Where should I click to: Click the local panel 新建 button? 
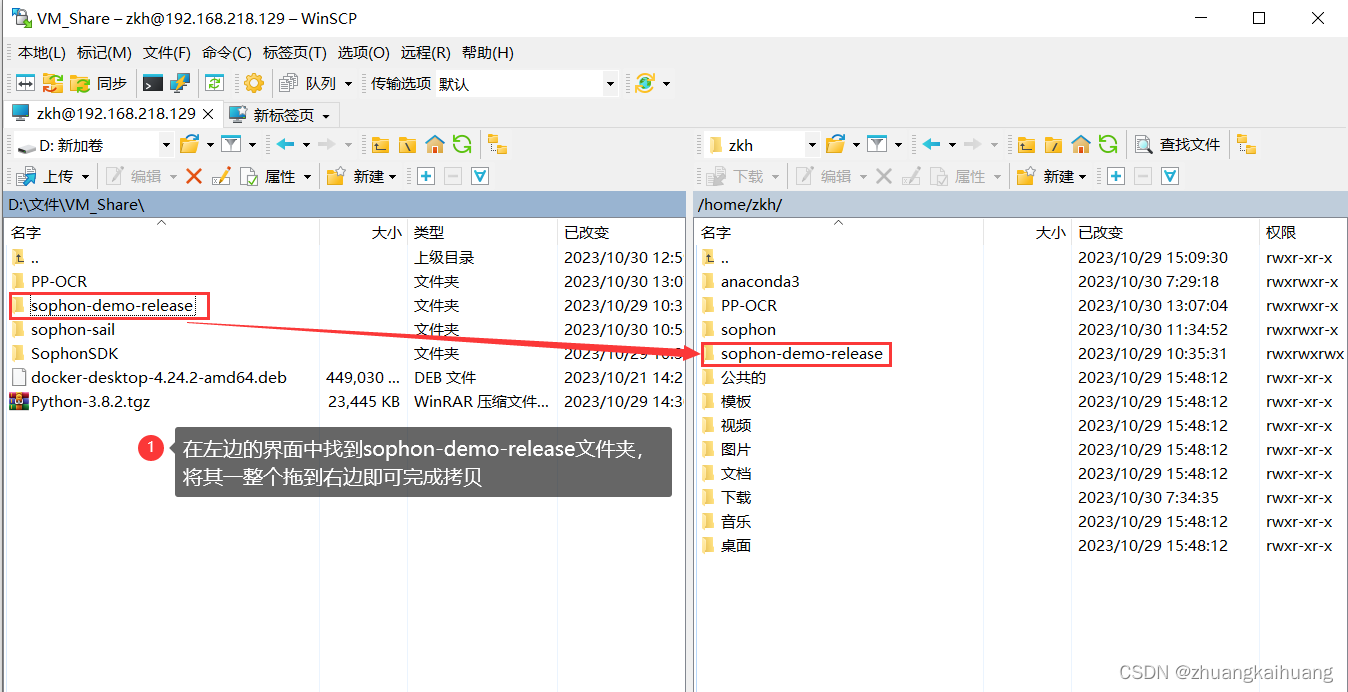tap(358, 176)
